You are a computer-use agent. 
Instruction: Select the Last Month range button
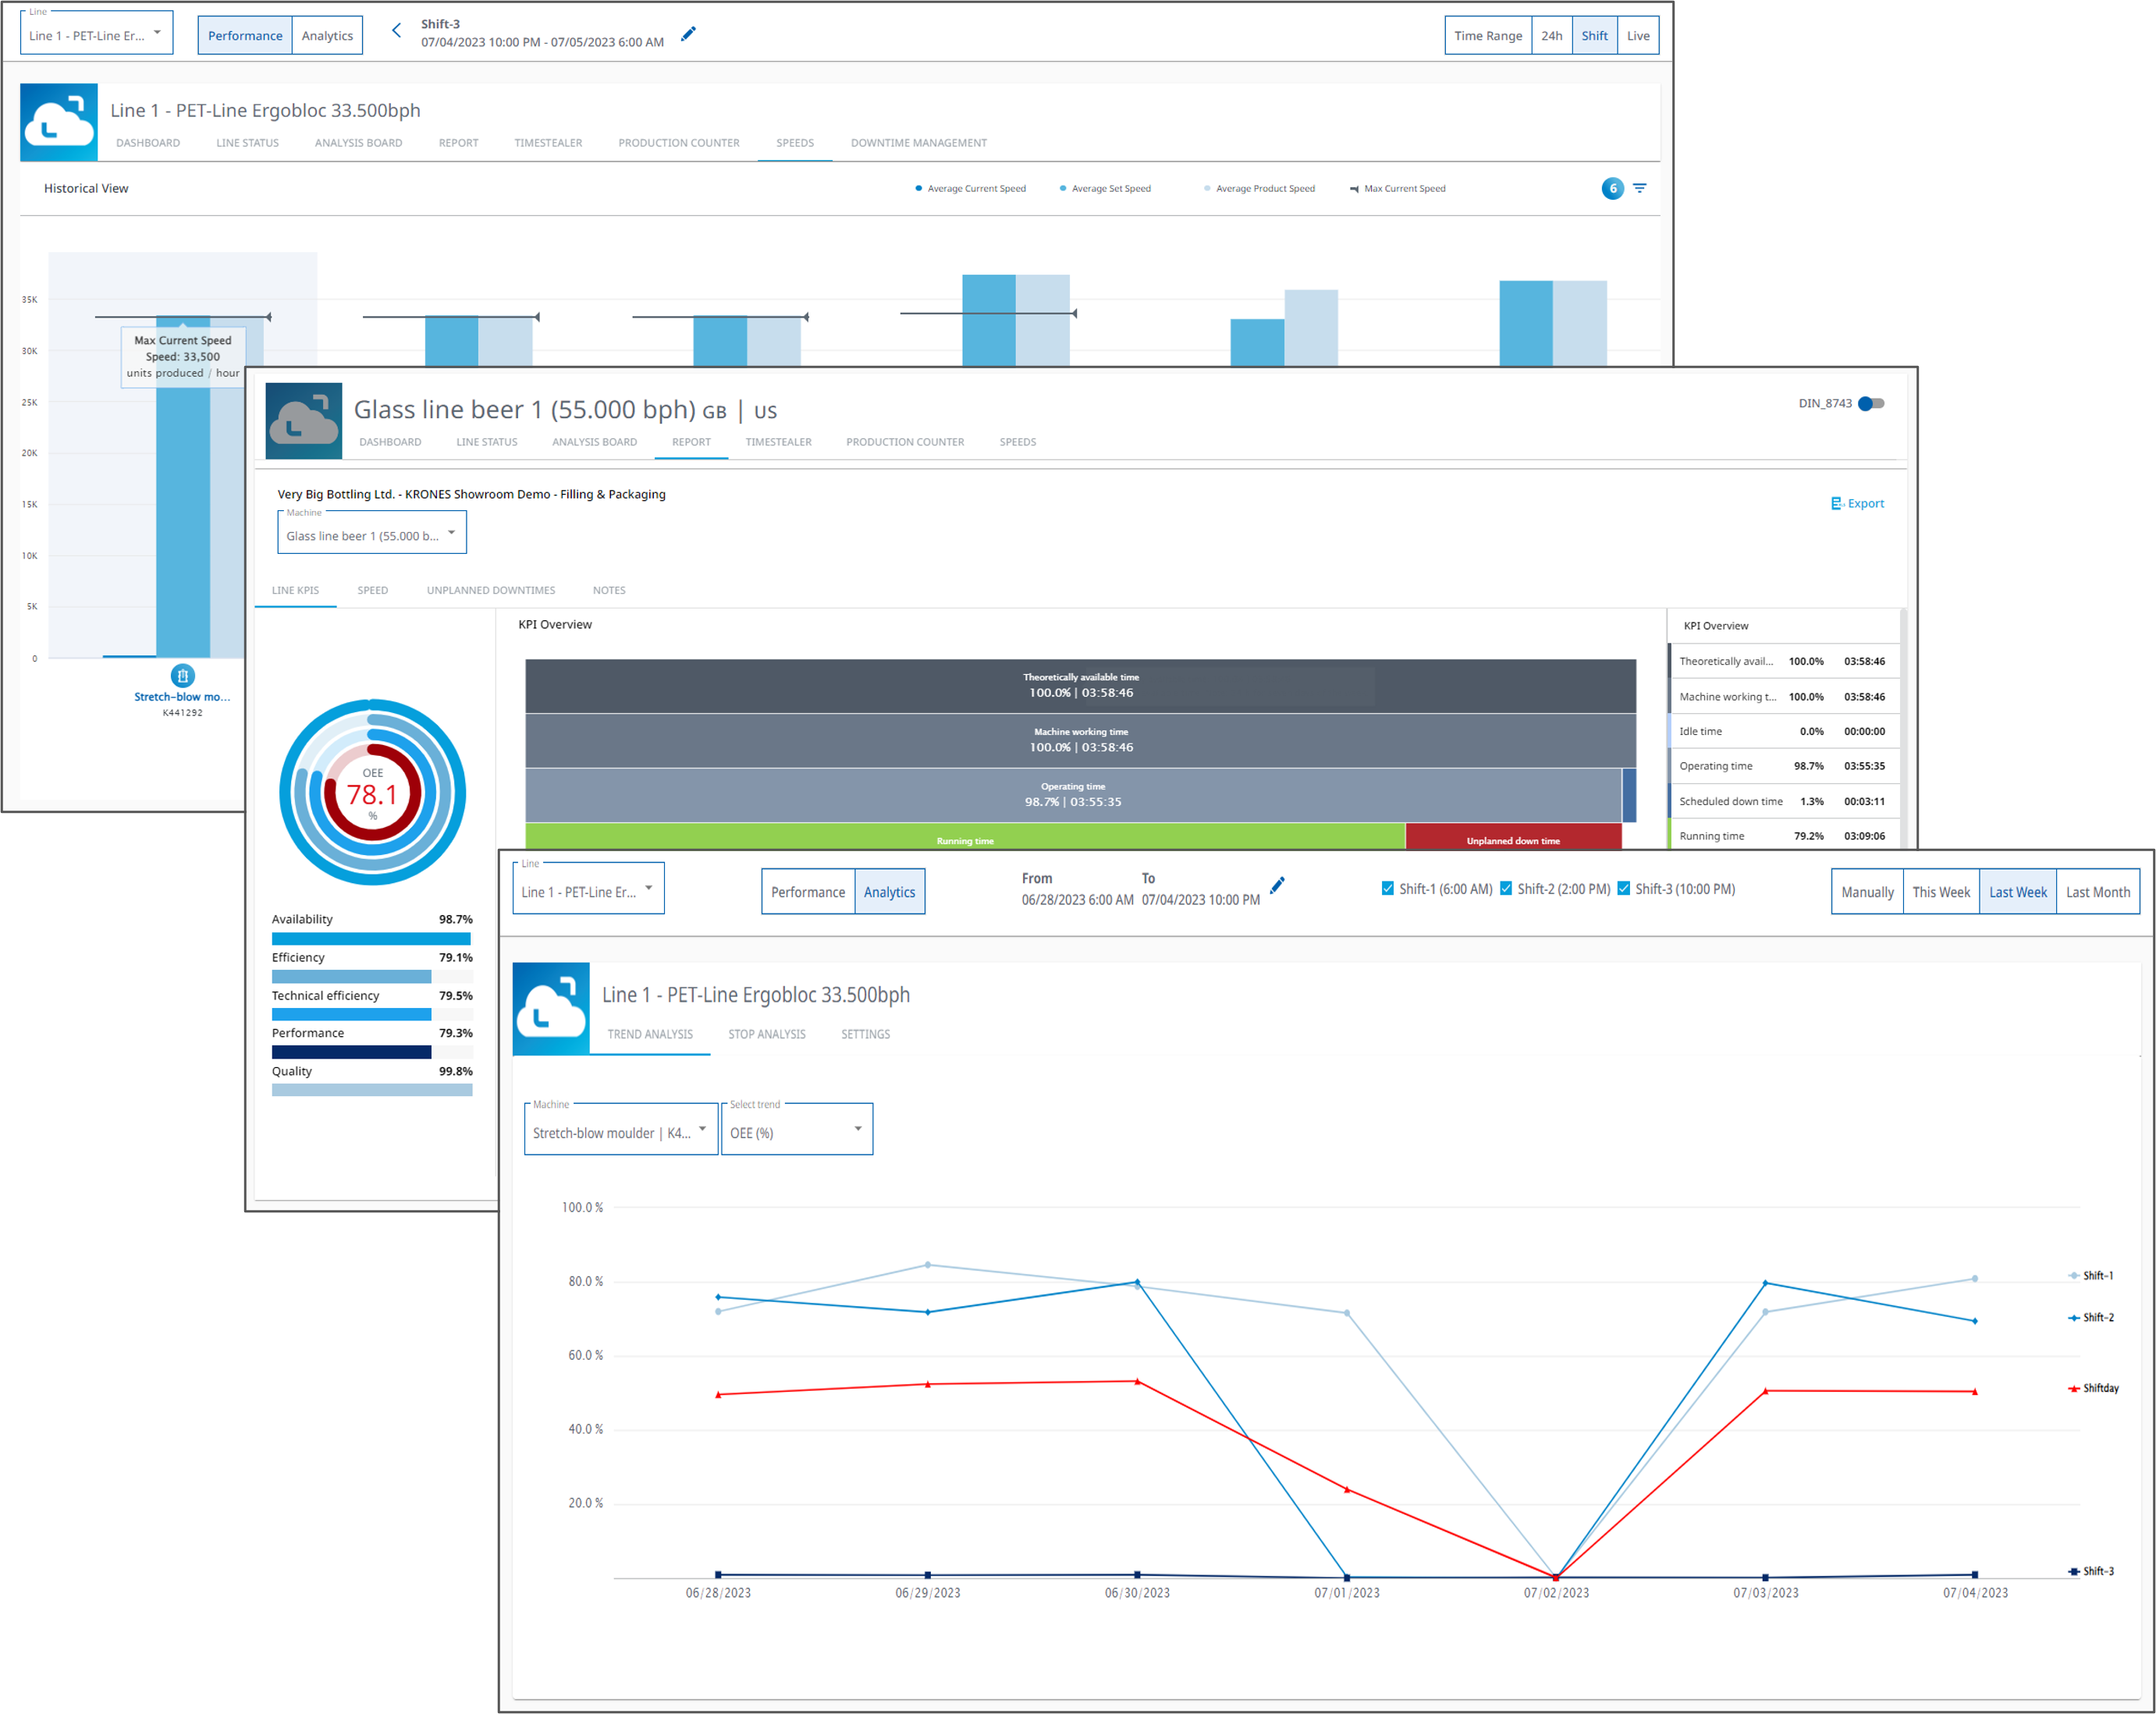tap(2098, 892)
